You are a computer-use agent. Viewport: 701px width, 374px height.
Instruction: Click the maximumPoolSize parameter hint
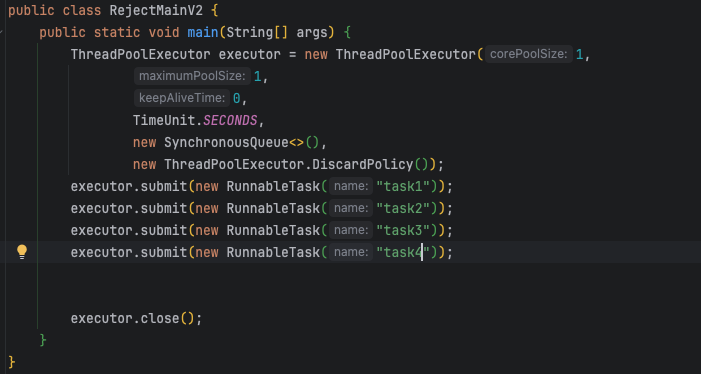click(x=192, y=76)
